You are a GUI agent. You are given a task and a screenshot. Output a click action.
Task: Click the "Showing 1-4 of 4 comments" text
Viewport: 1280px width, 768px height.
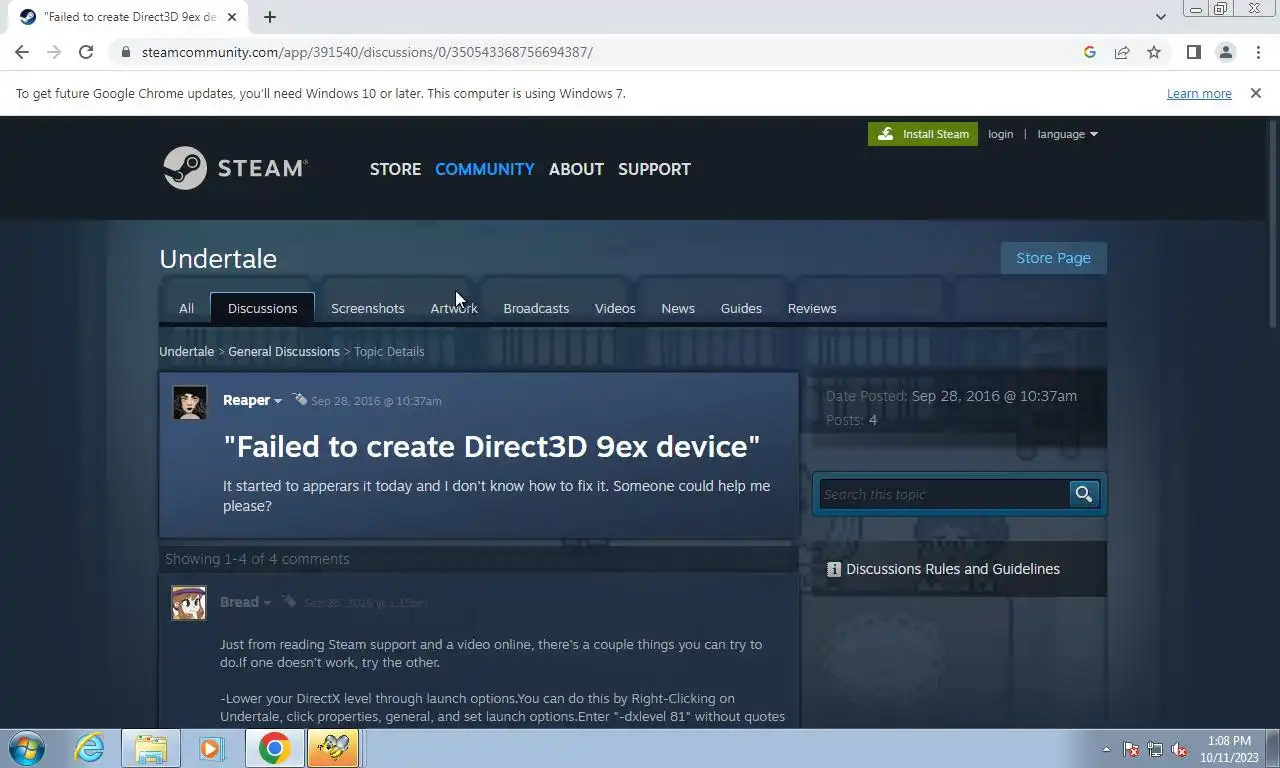tap(257, 559)
